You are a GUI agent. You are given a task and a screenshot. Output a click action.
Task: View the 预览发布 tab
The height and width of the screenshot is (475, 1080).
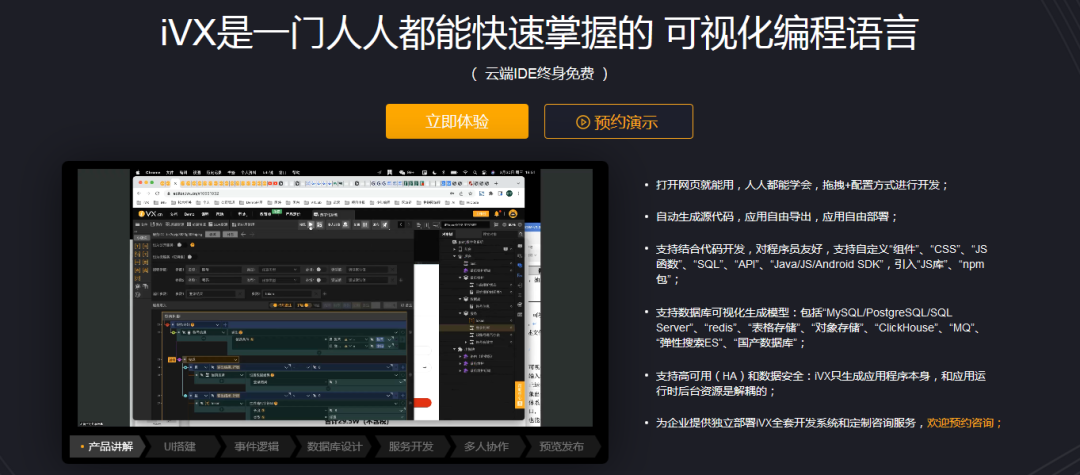point(561,447)
